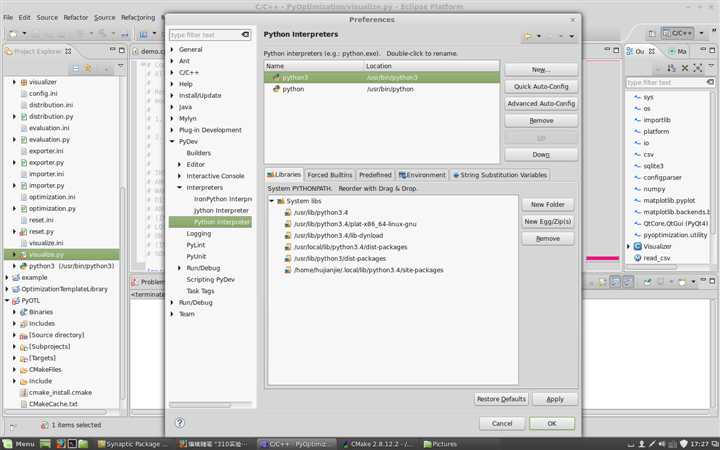720x450 pixels.
Task: Click the Pictures taskbar entry
Action: coord(441,444)
